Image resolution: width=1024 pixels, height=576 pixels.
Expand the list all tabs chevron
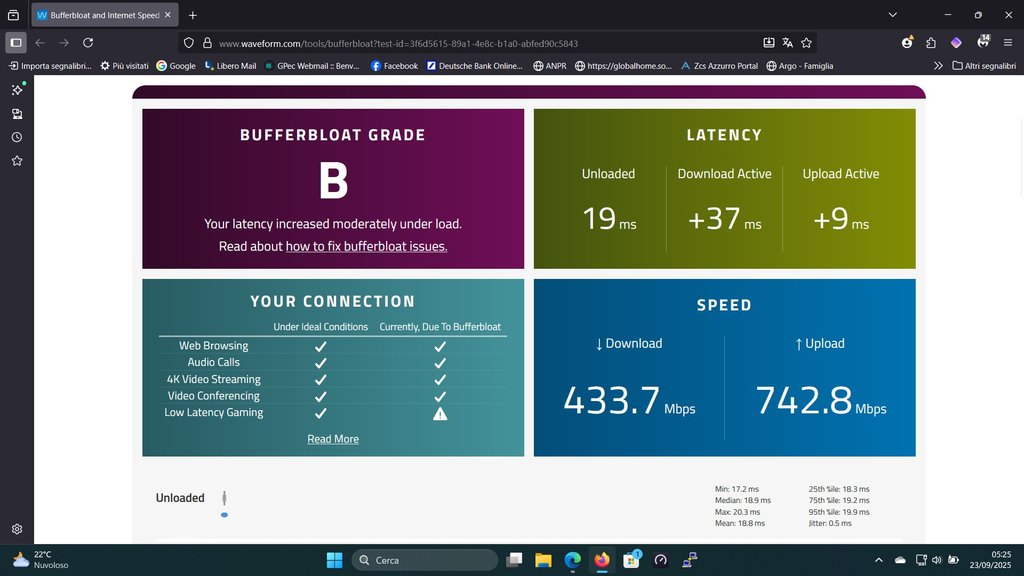pyautogui.click(x=892, y=15)
